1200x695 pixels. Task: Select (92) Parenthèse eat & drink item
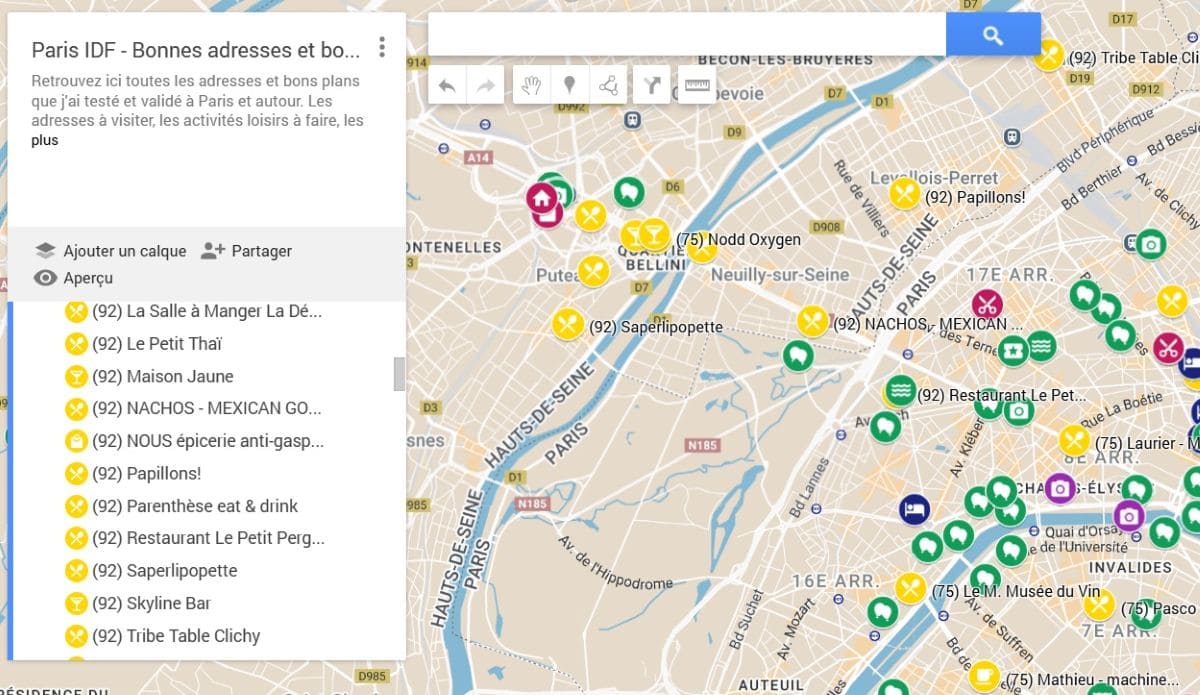(x=195, y=506)
